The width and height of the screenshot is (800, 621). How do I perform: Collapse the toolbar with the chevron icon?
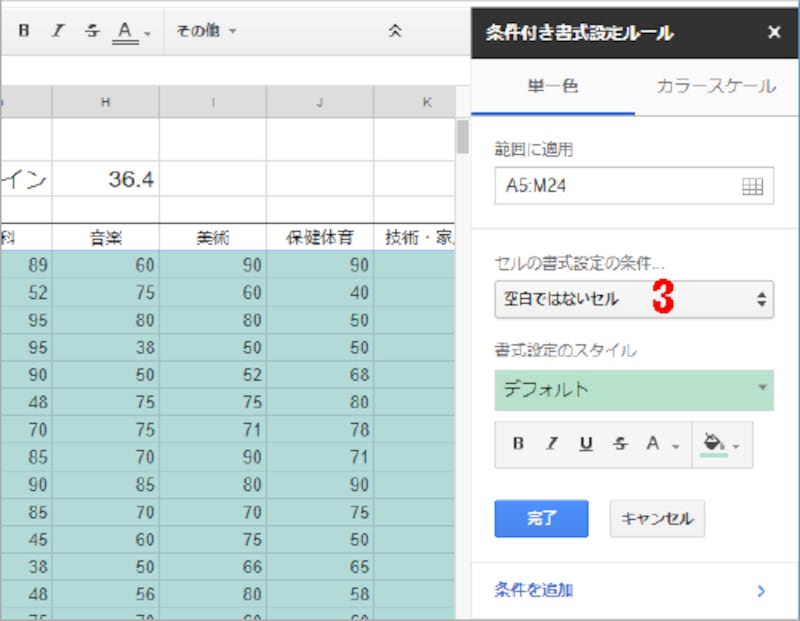(394, 30)
